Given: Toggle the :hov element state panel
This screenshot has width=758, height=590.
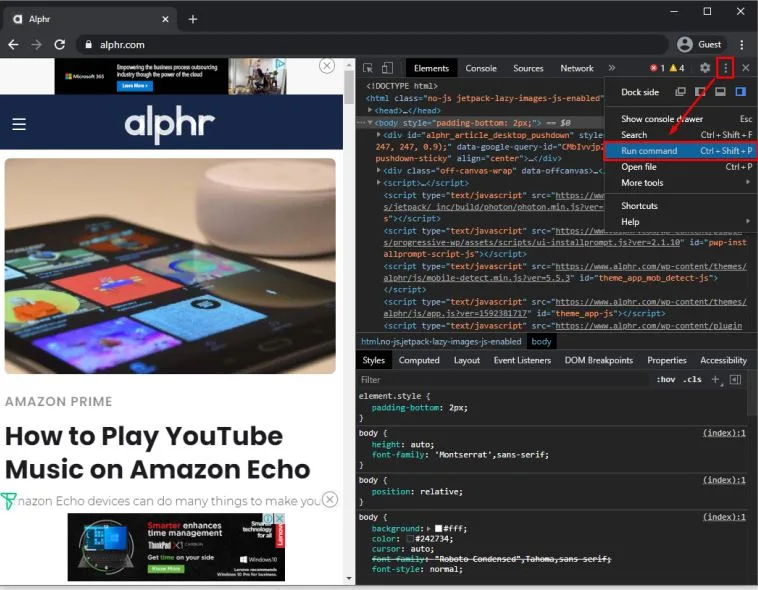Looking at the screenshot, I should tap(666, 380).
